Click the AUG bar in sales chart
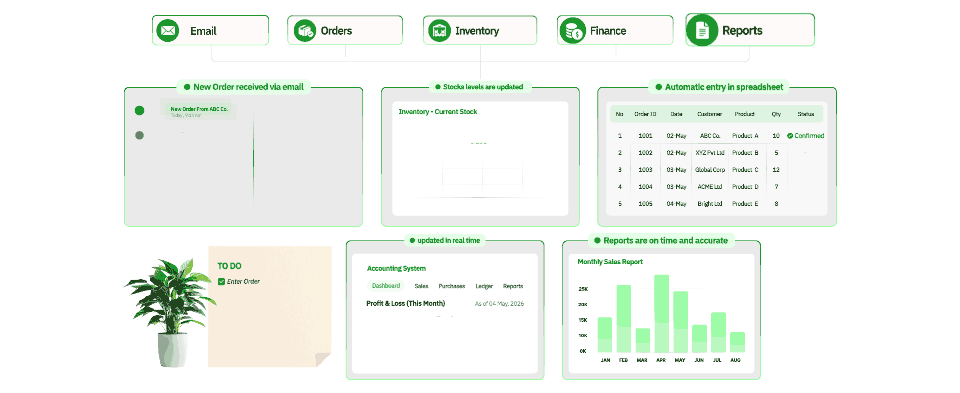The image size is (960, 393). tap(737, 342)
